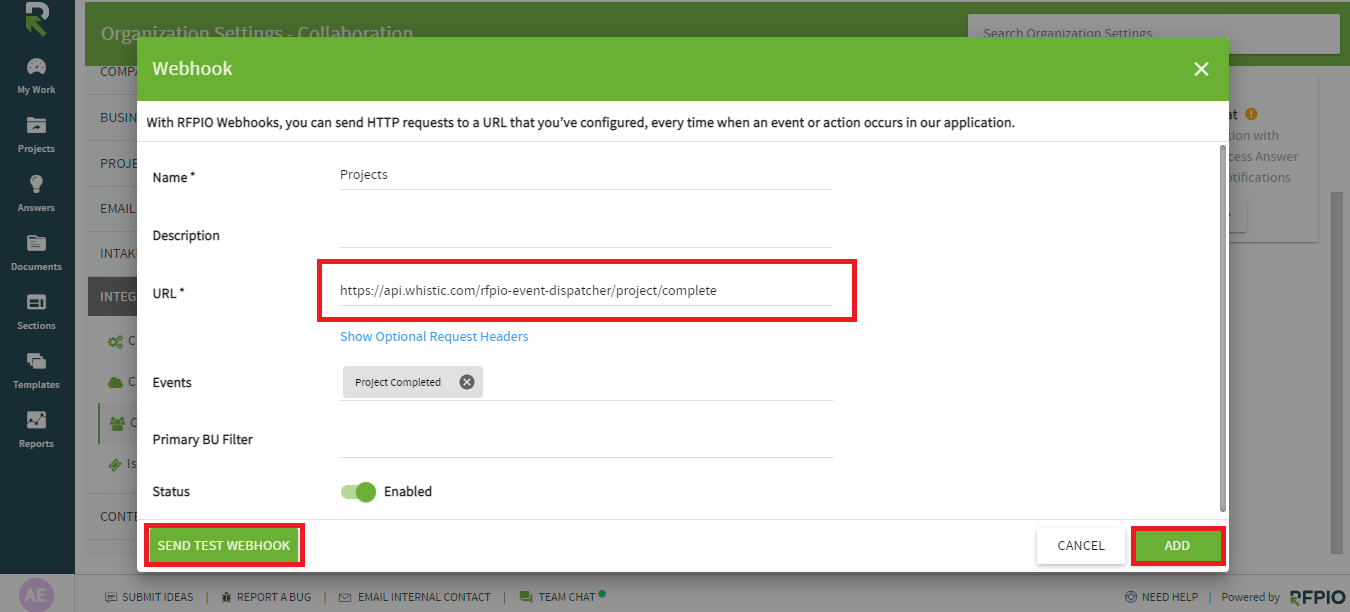1350x612 pixels.
Task: Click the Need Help lifebuoy icon
Action: coord(1131,597)
